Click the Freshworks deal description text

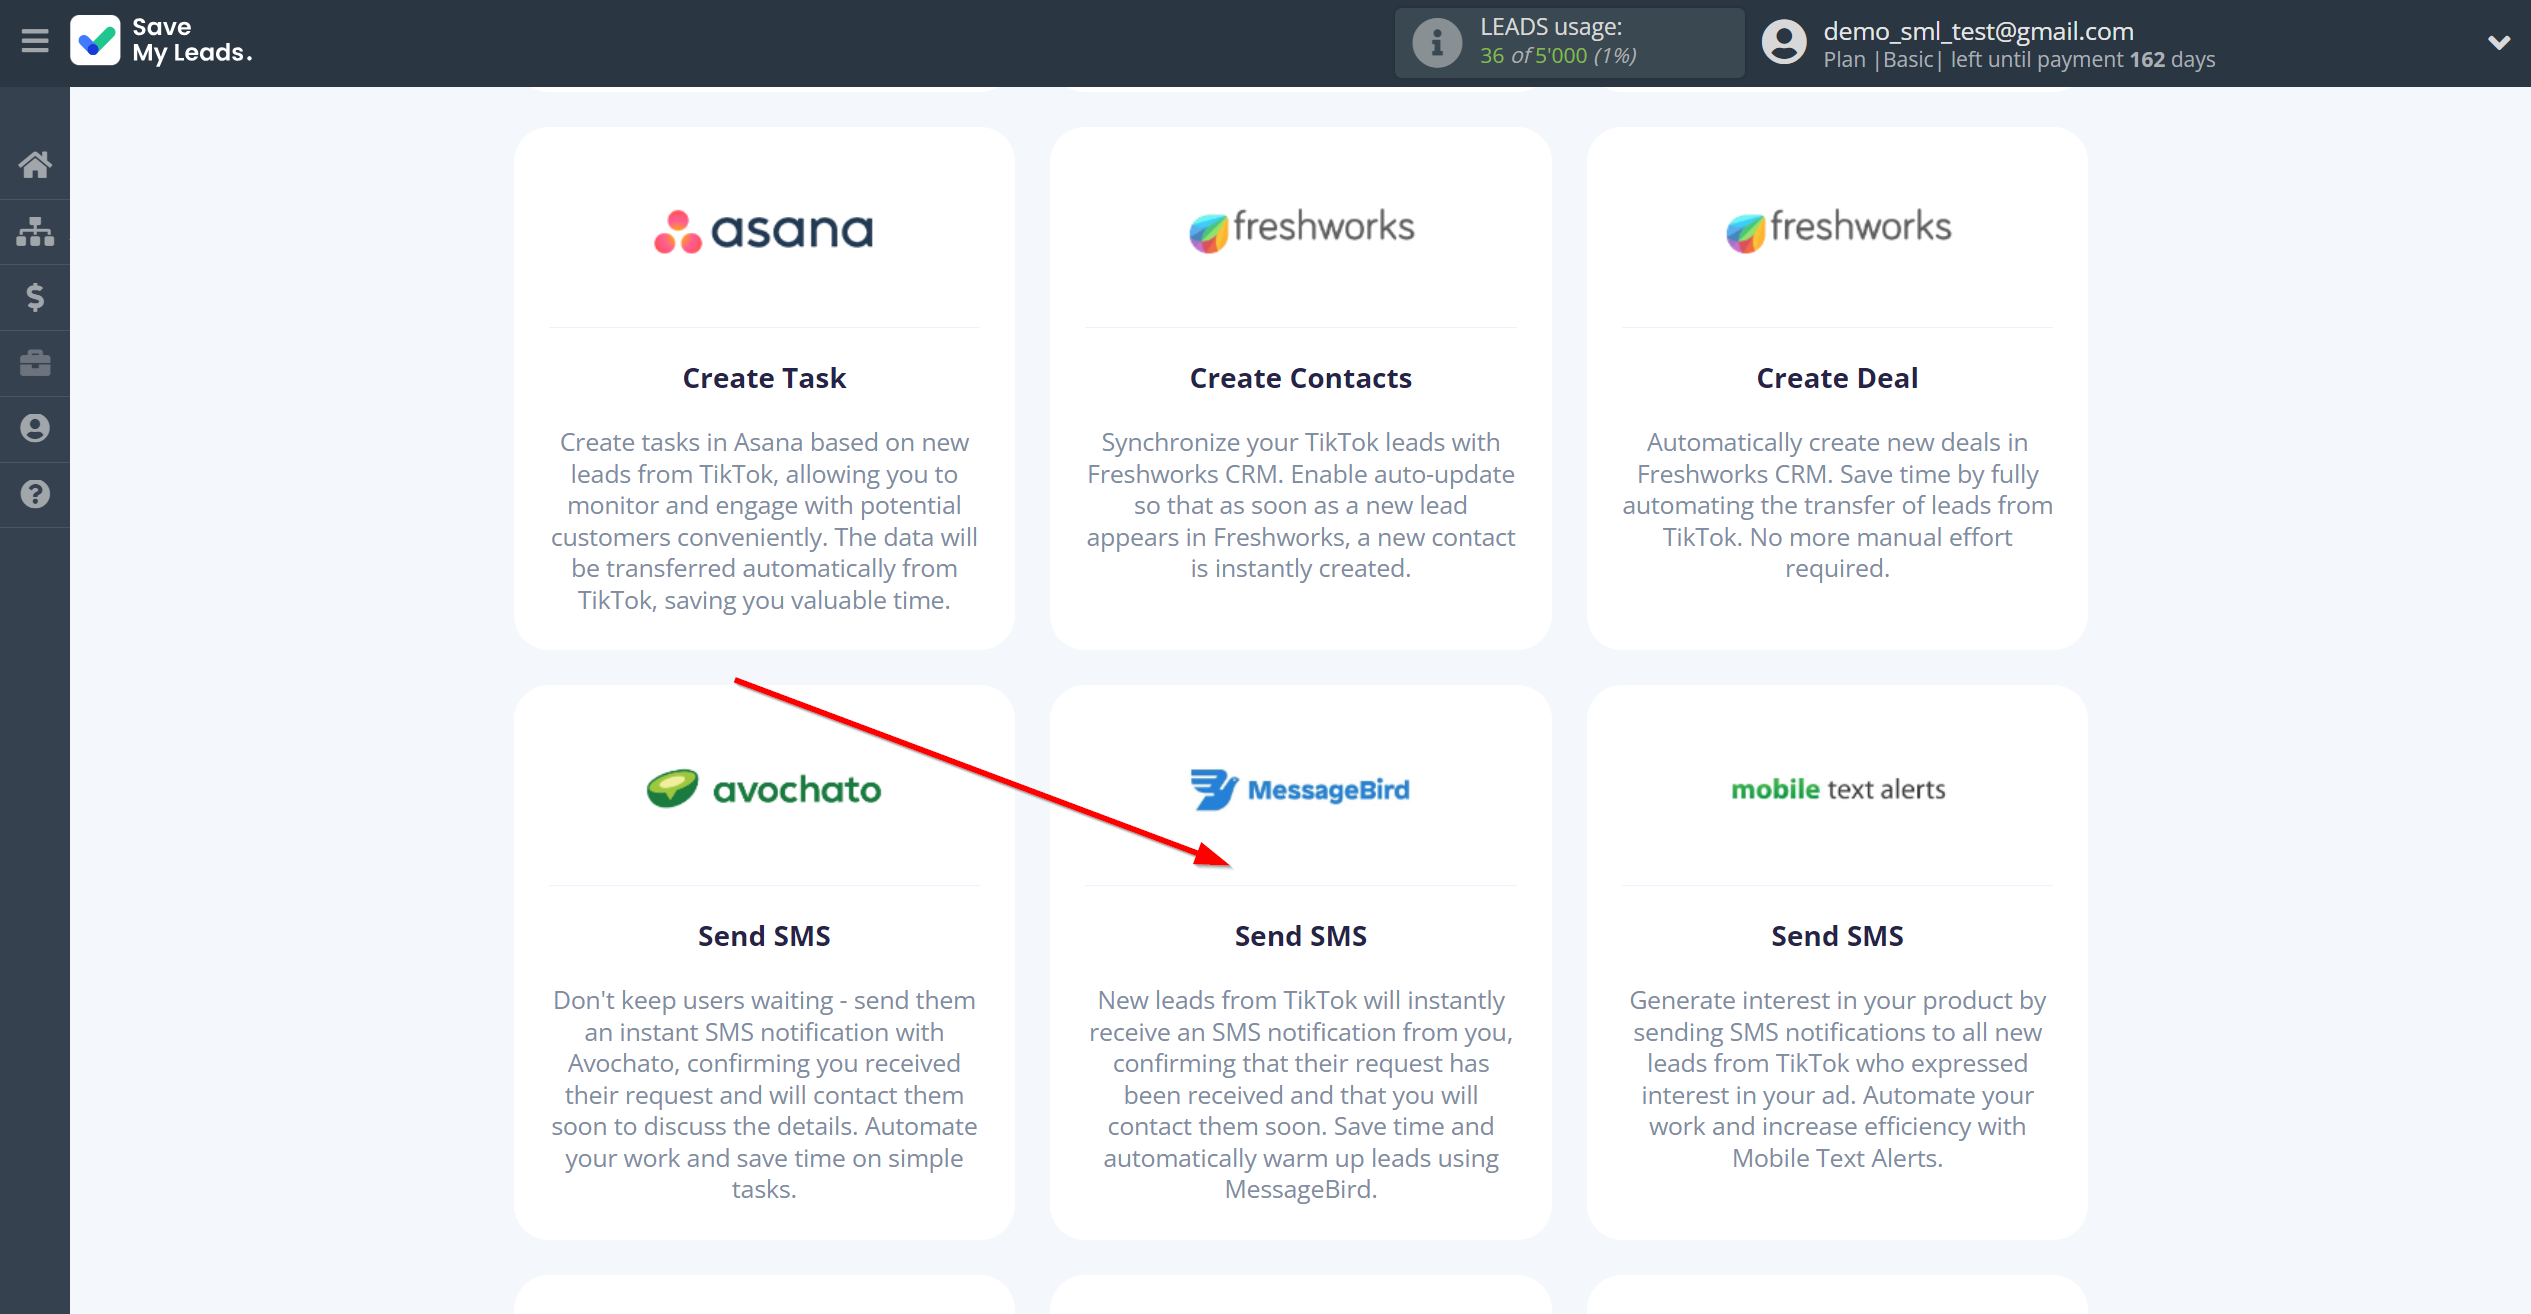[x=1837, y=505]
